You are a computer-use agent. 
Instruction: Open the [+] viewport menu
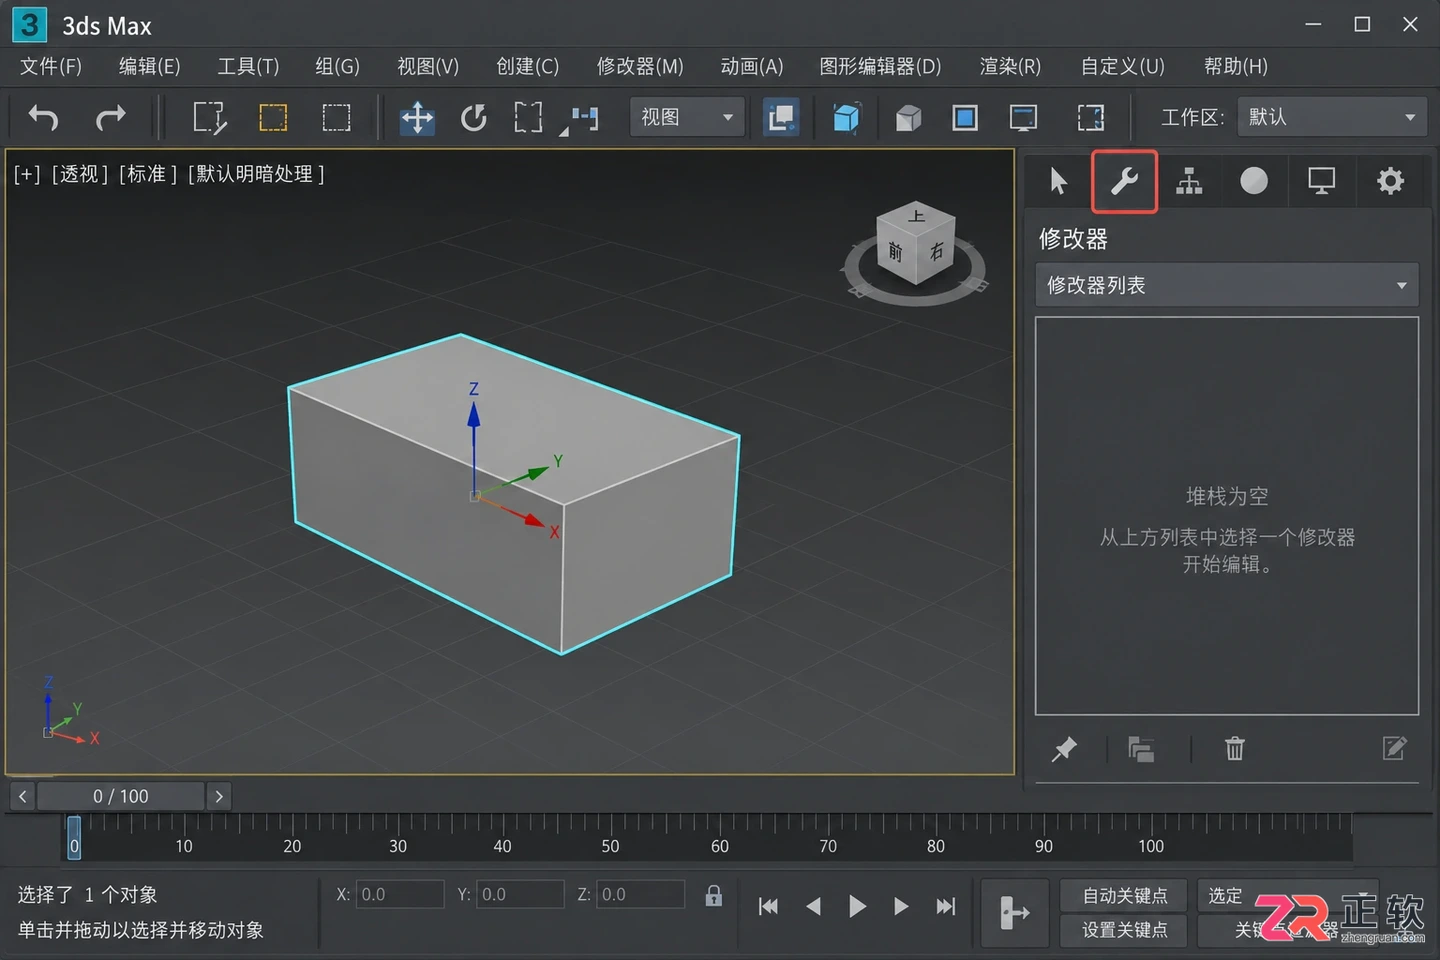(x=27, y=174)
